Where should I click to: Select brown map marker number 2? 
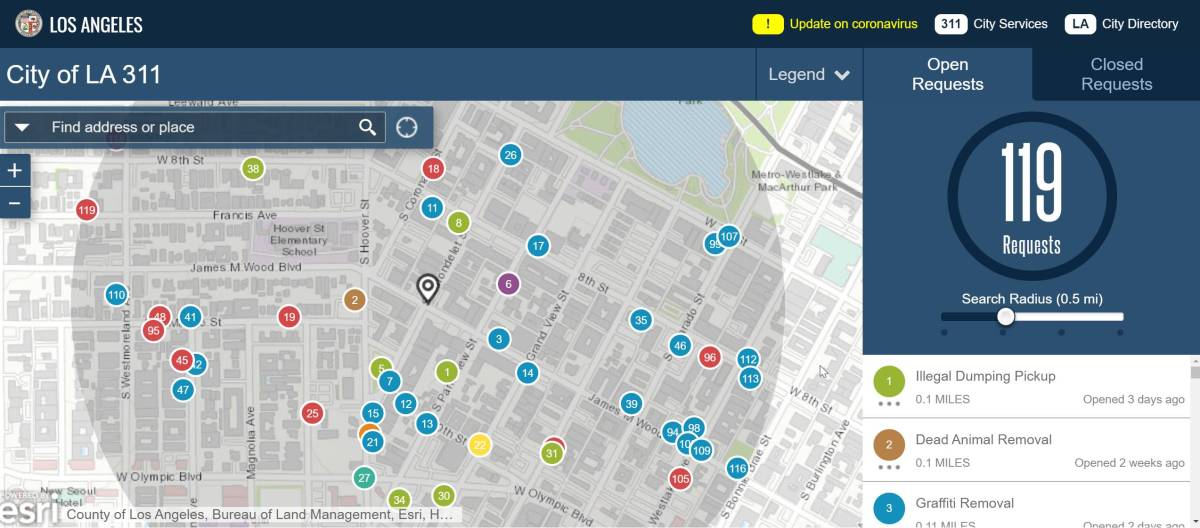click(x=354, y=299)
